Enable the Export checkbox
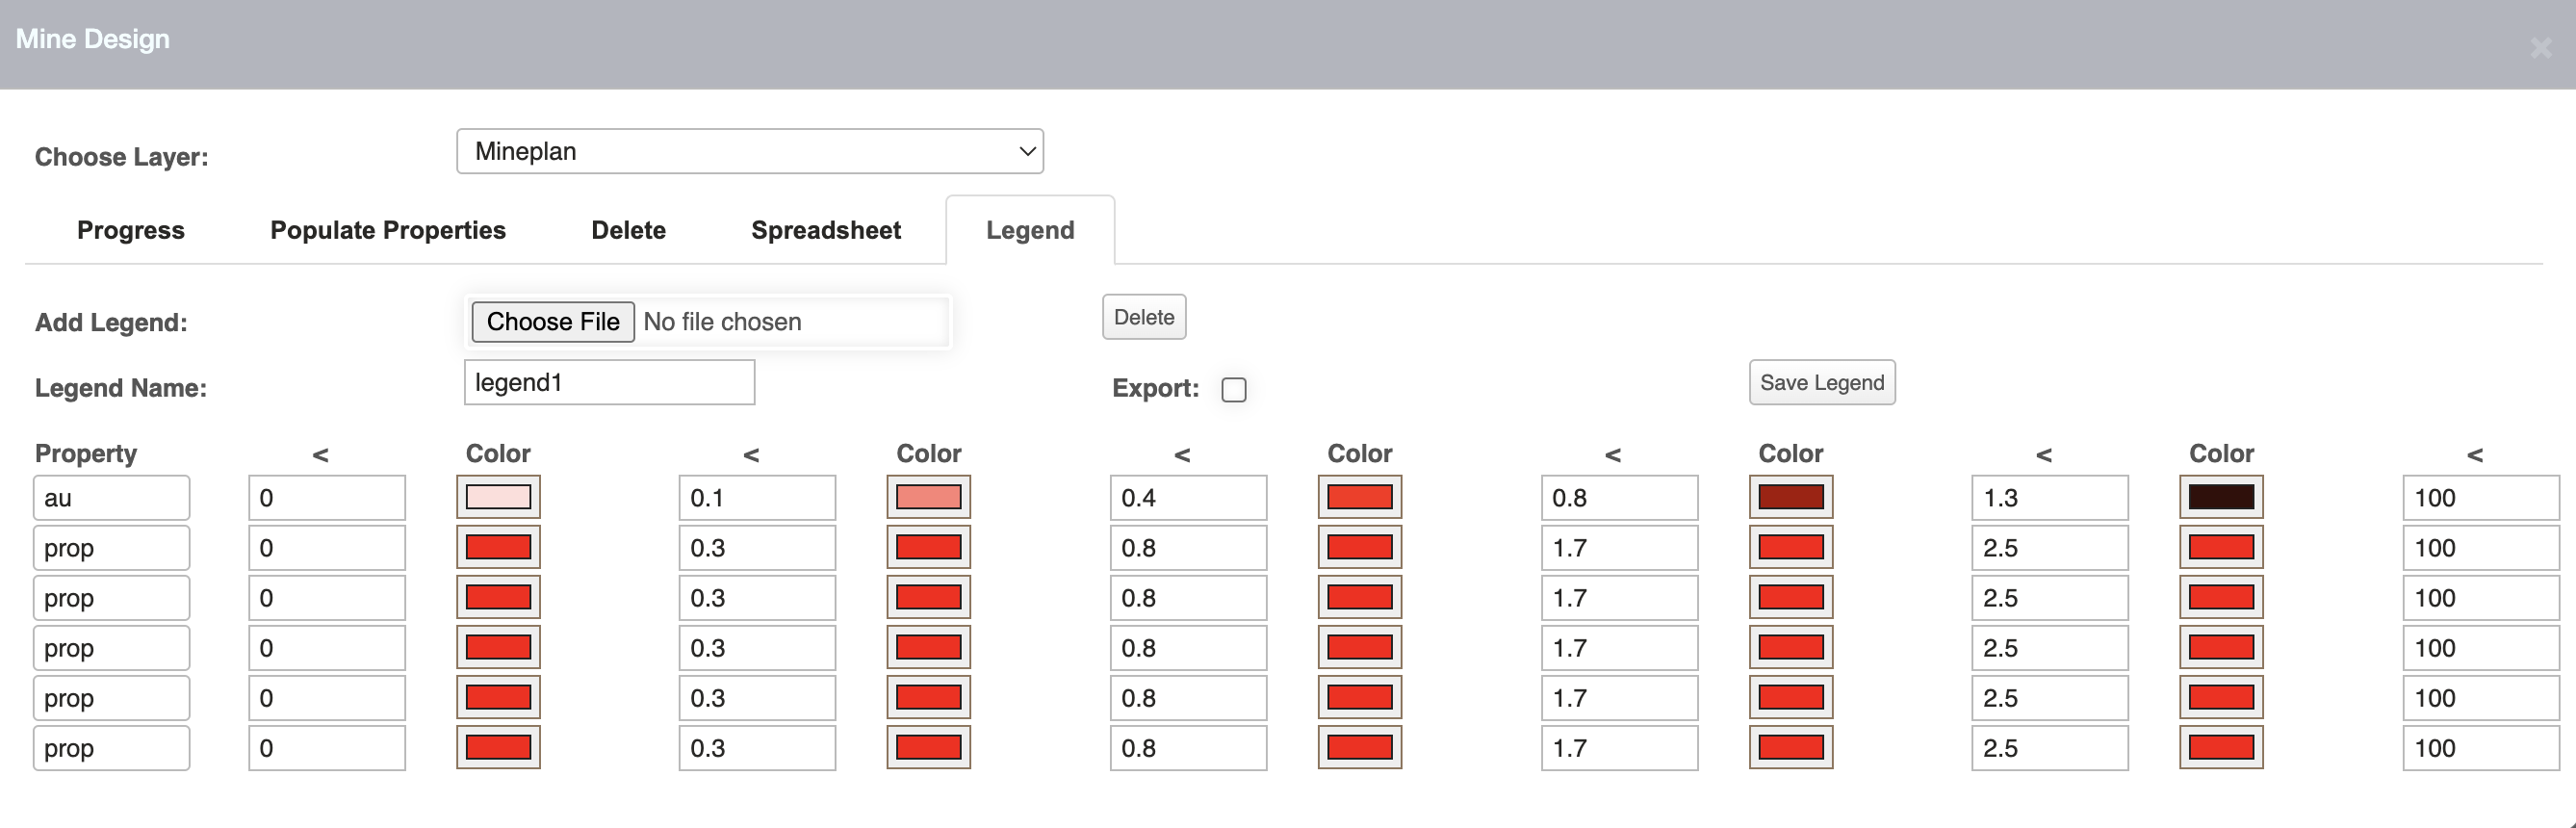Image resolution: width=2576 pixels, height=828 pixels. pyautogui.click(x=1233, y=389)
